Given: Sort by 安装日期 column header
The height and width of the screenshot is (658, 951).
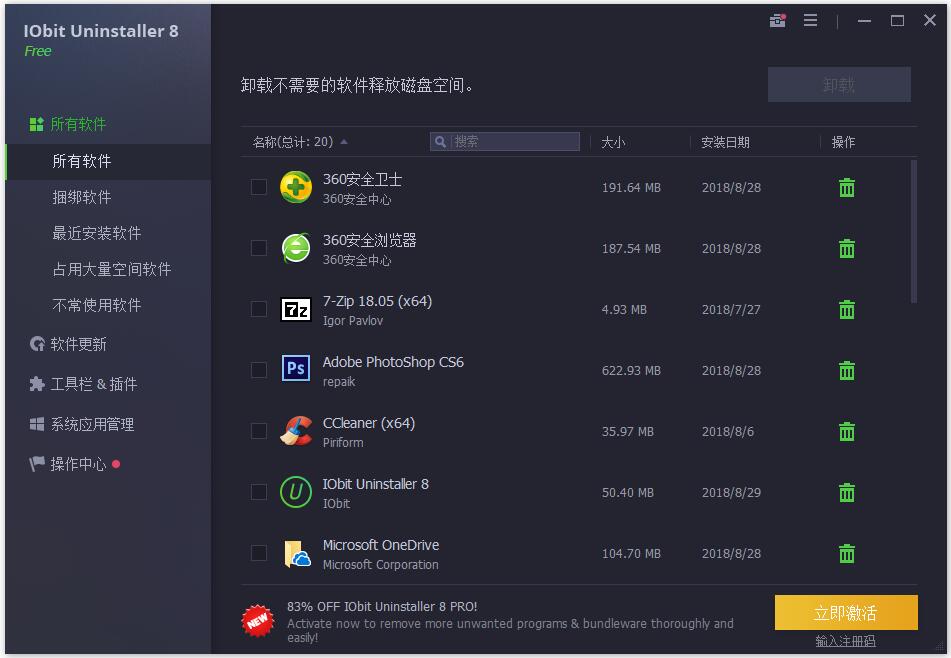Looking at the screenshot, I should pyautogui.click(x=725, y=143).
